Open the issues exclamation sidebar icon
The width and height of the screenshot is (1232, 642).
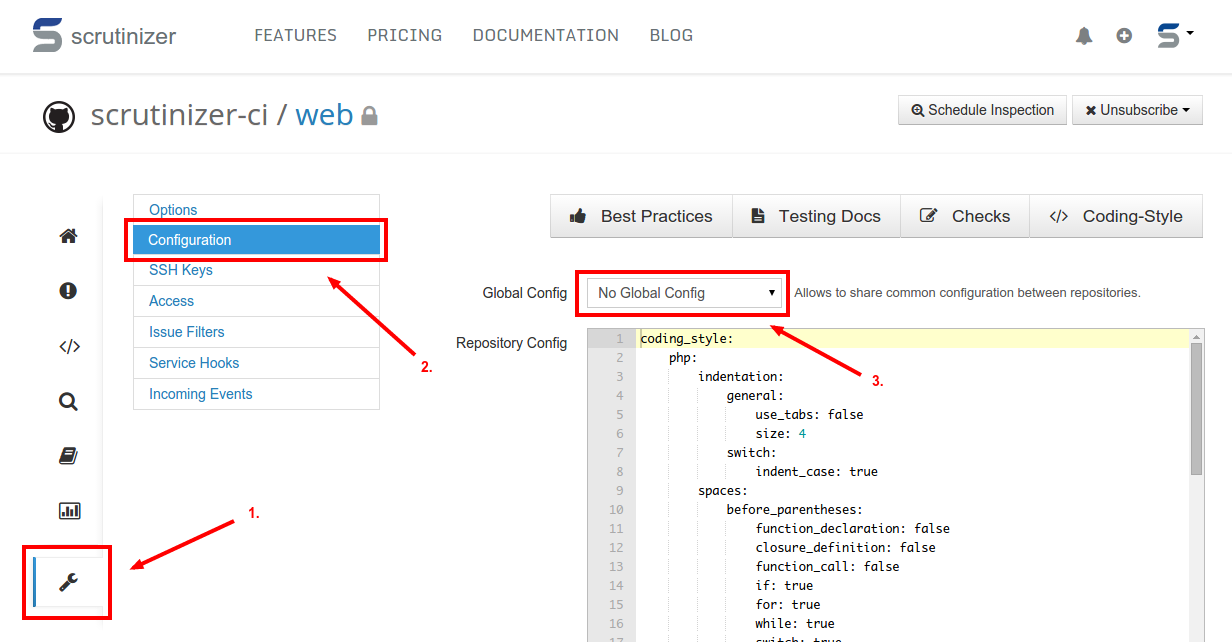pos(68,291)
